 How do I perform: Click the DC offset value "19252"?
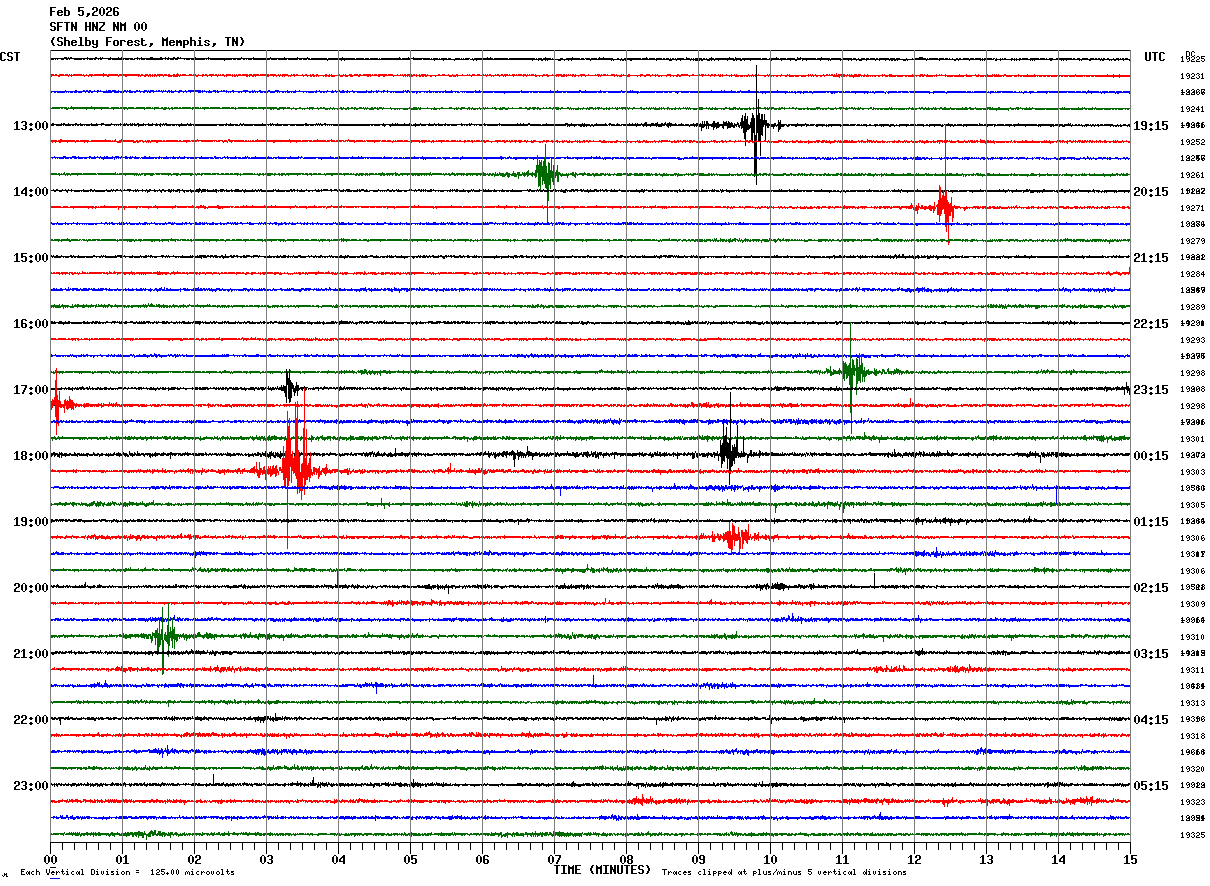(1192, 142)
